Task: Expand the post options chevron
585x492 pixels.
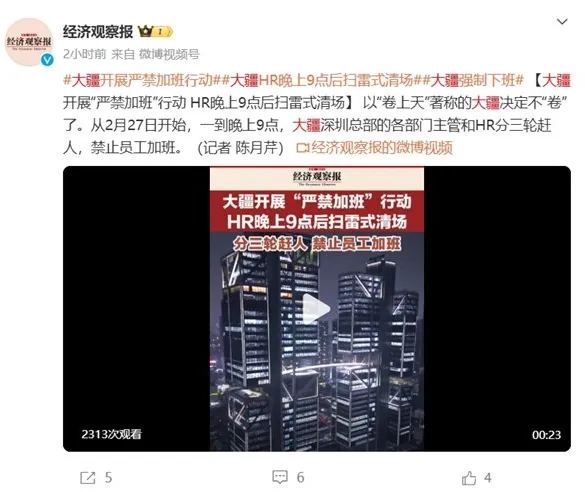Action: coord(562,22)
